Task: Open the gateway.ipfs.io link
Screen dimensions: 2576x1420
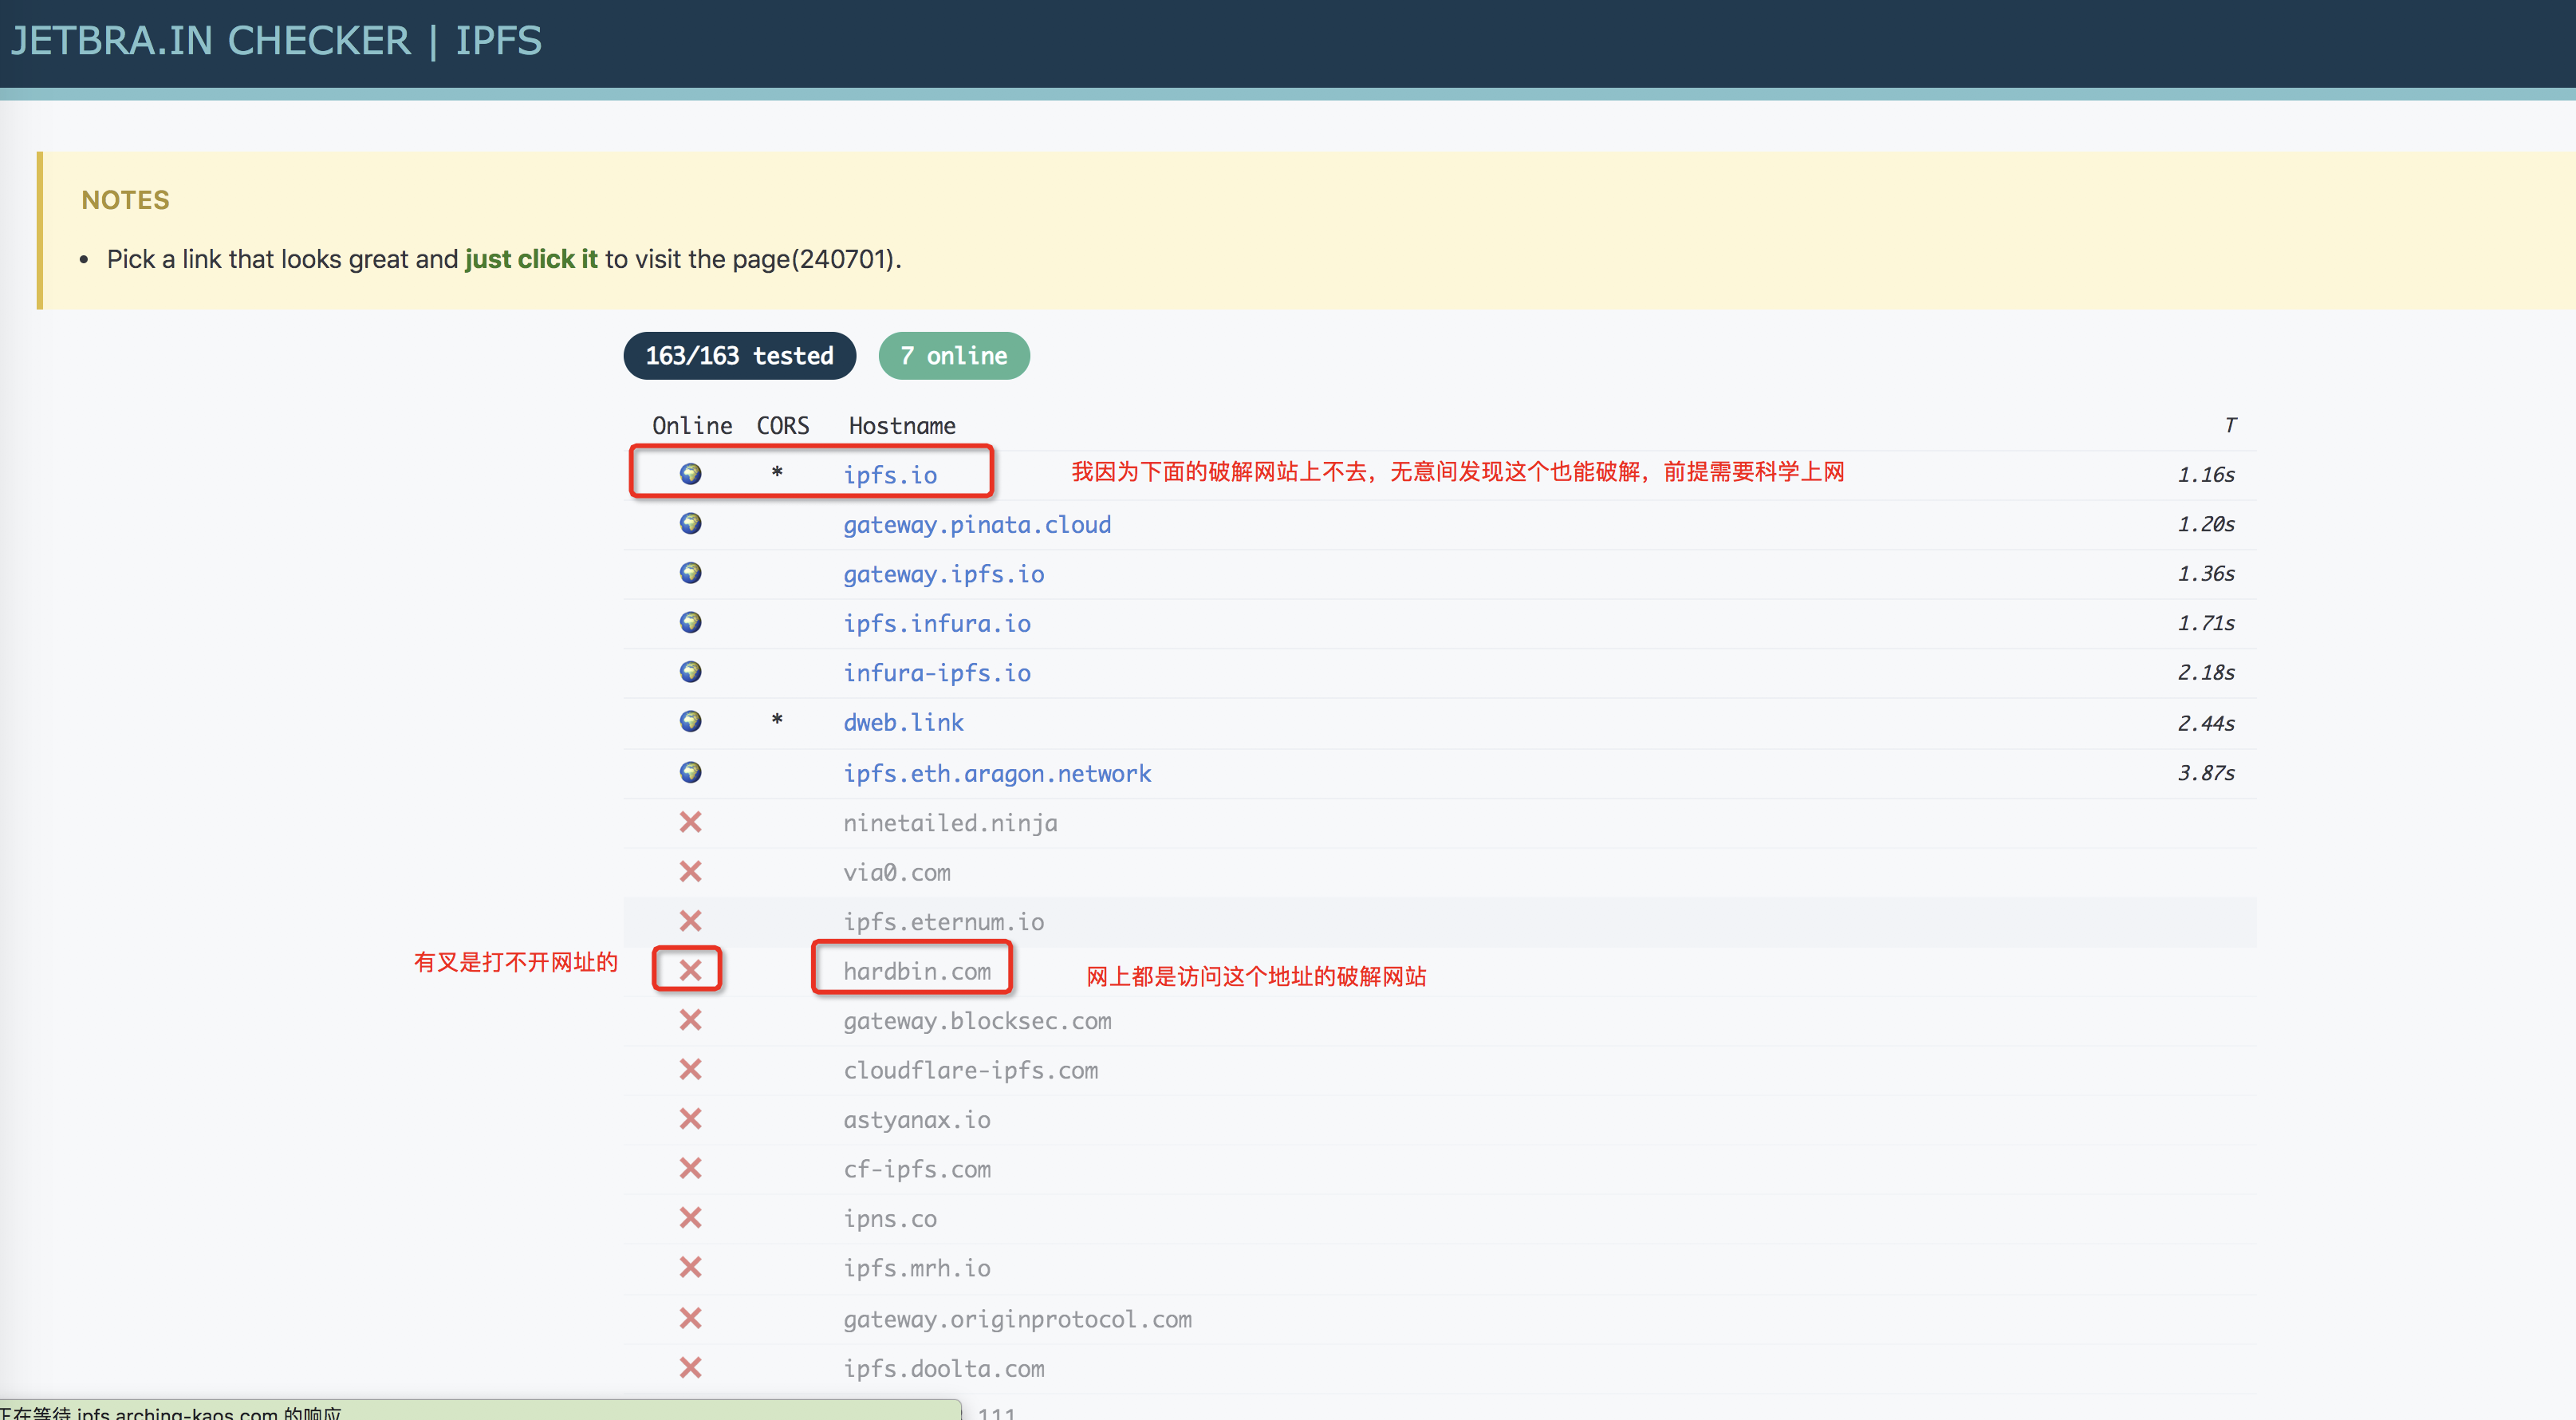Action: (x=943, y=574)
